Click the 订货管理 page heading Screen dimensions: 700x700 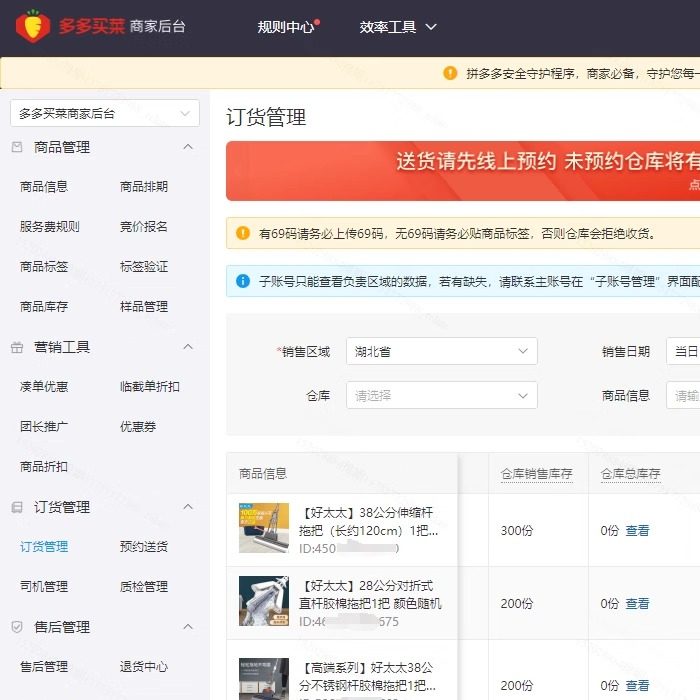click(266, 117)
